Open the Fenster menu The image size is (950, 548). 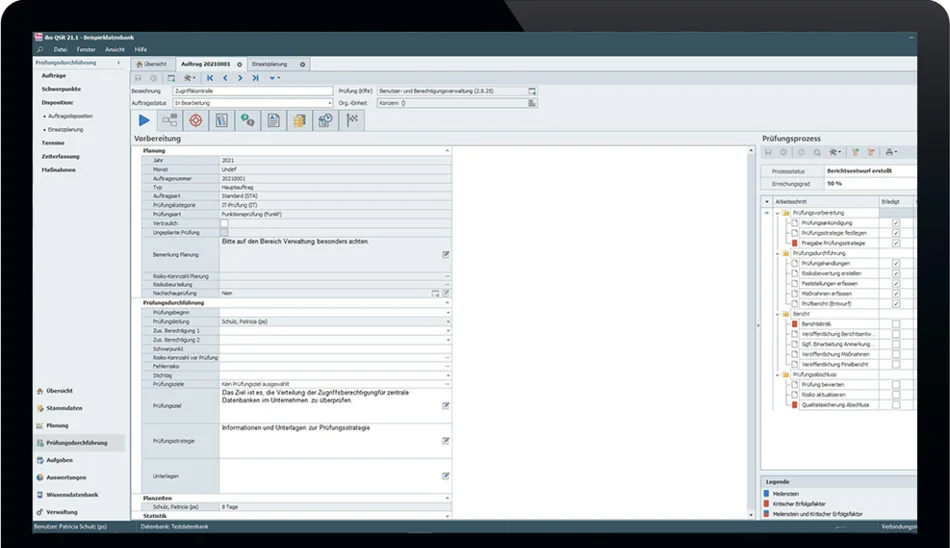click(x=86, y=50)
